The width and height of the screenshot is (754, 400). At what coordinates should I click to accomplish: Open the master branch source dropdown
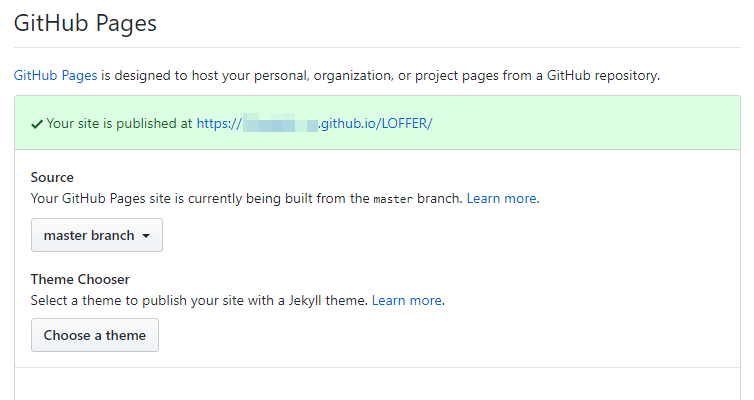[x=97, y=235]
